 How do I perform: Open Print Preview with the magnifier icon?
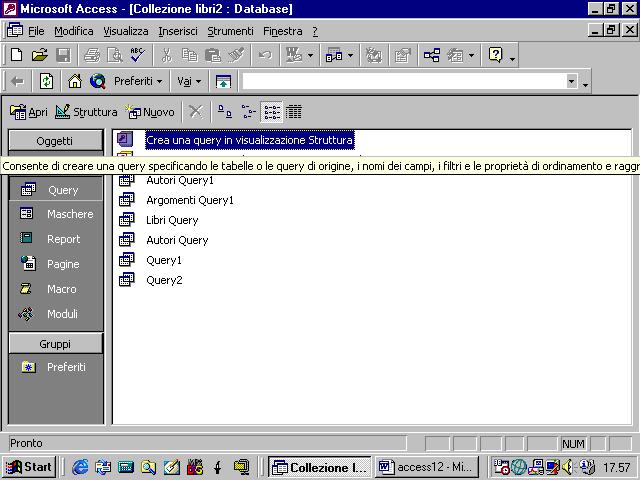[115, 55]
